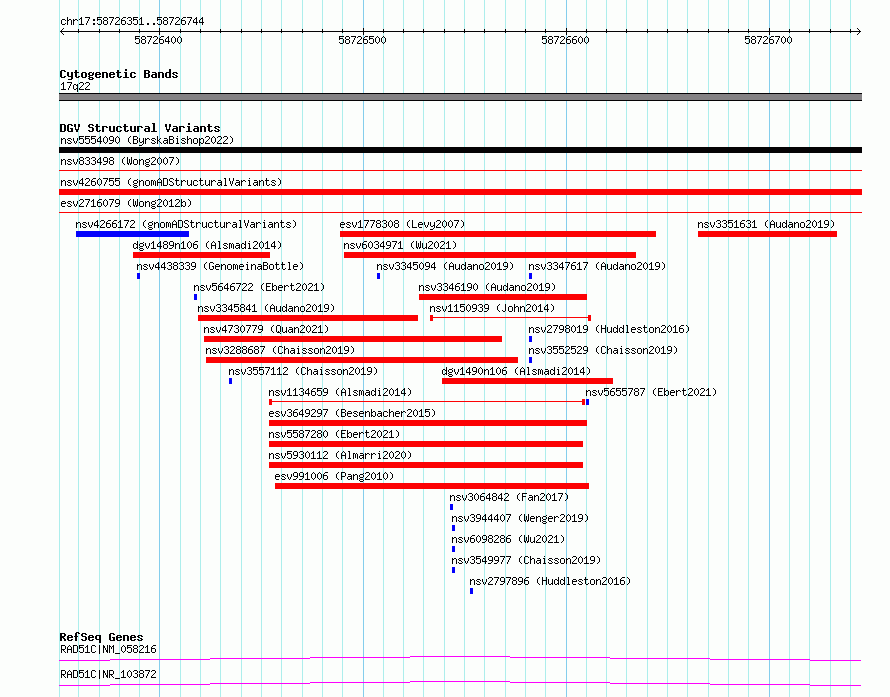The height and width of the screenshot is (697, 890).
Task: Open the nsv6034971 (Wu2021) label
Action: pos(400,245)
